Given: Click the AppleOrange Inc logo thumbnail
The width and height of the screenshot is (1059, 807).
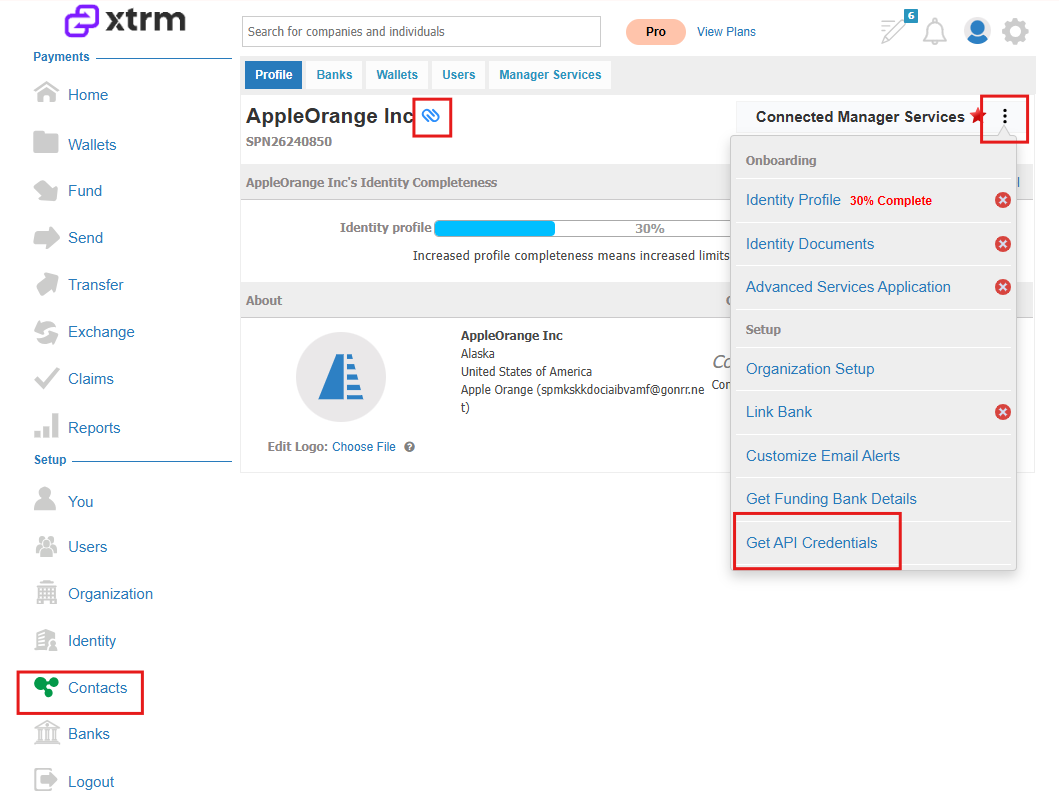Looking at the screenshot, I should click(341, 377).
